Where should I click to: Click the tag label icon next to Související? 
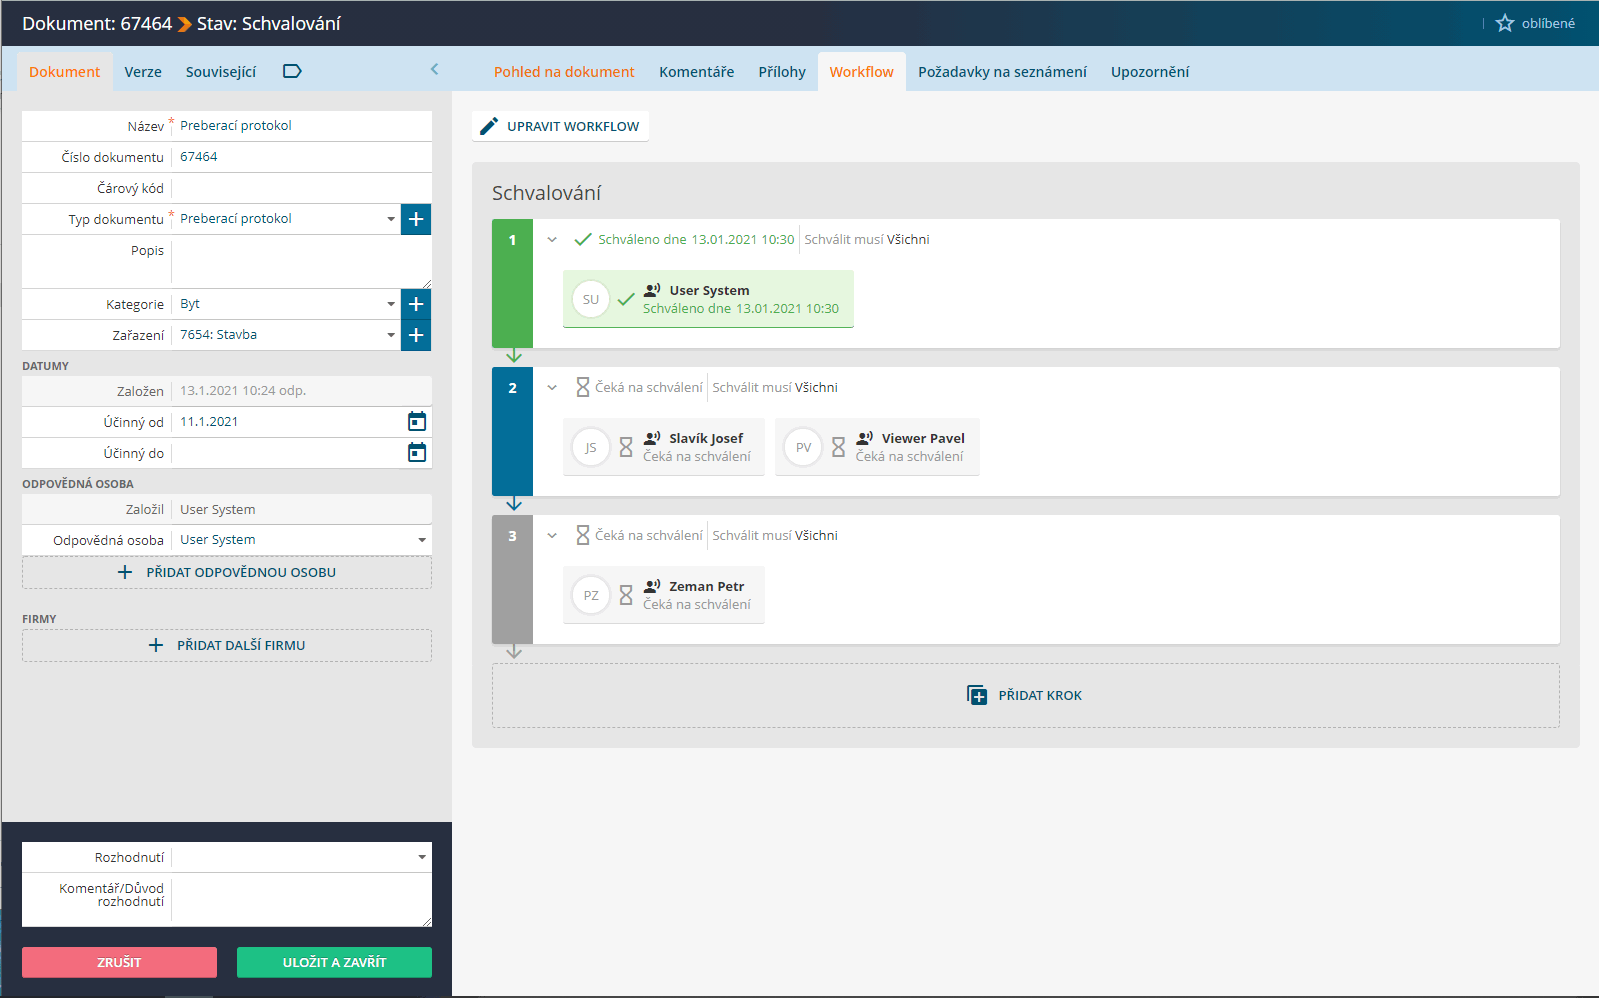[x=292, y=71]
